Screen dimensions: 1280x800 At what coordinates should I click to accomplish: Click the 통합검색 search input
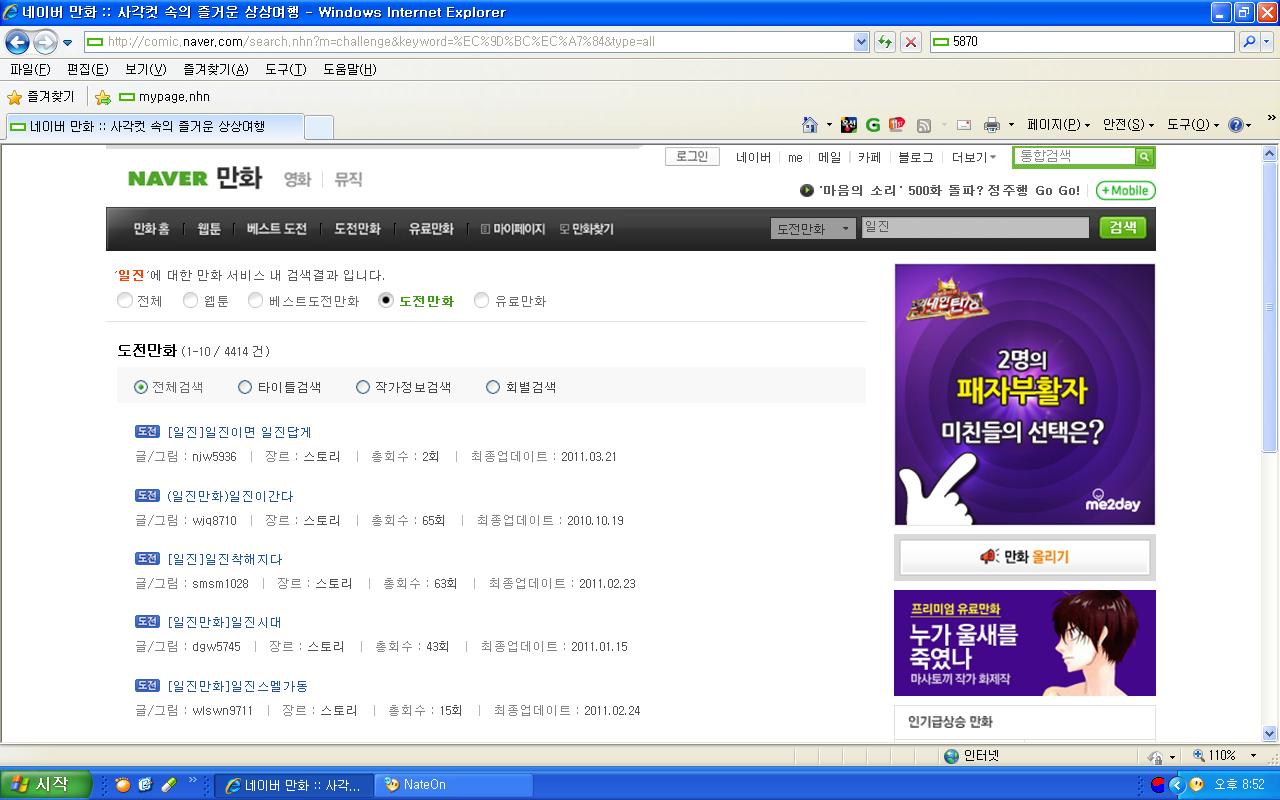pyautogui.click(x=1076, y=157)
